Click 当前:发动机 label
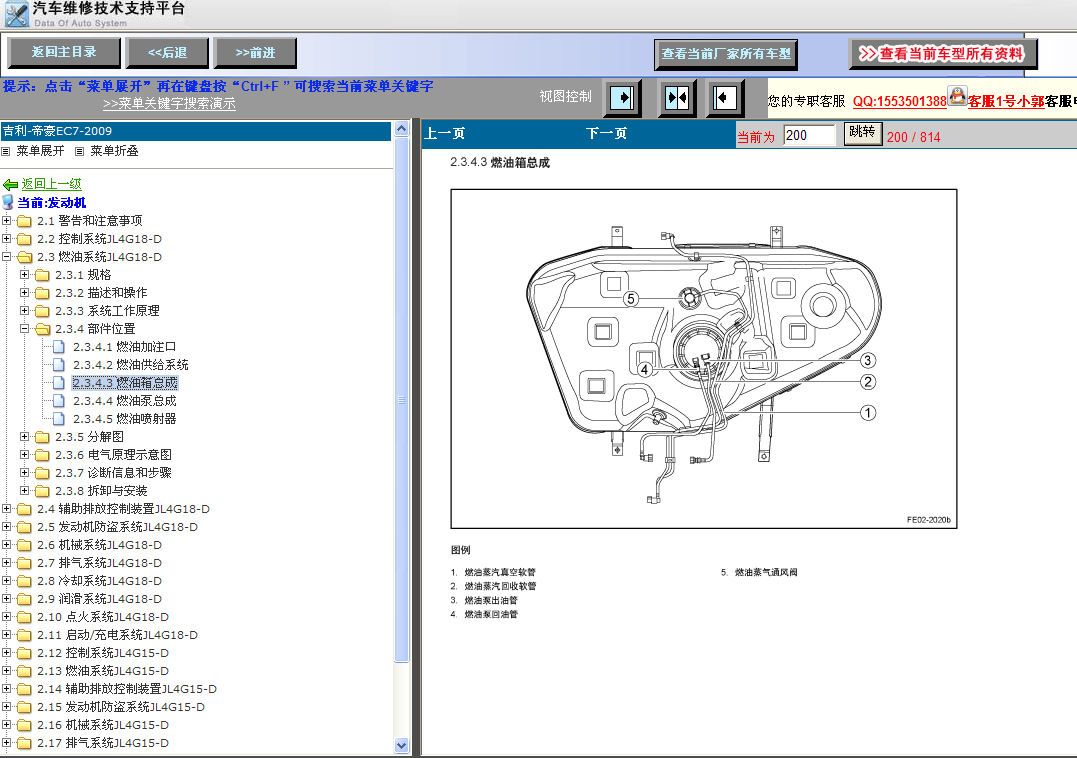 tap(52, 203)
